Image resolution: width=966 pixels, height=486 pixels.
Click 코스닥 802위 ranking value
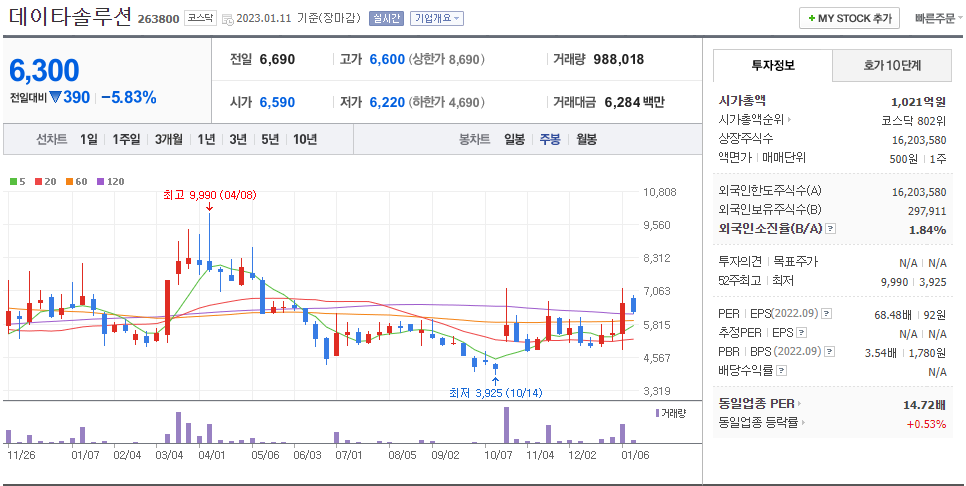(x=914, y=121)
